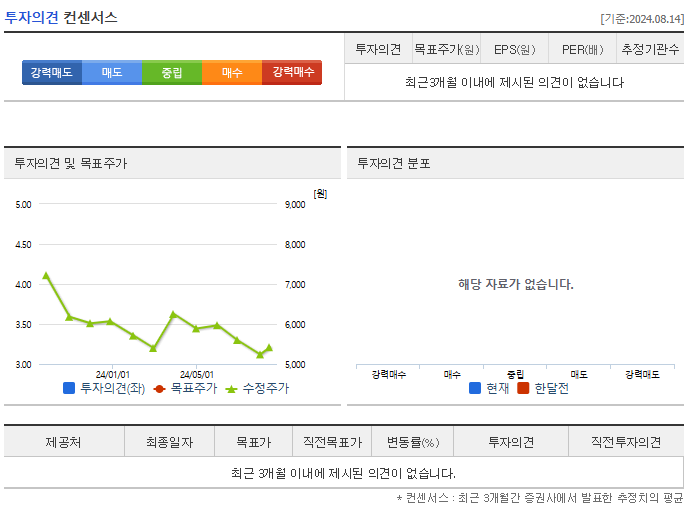Click the 매도 distribution axis label
The image size is (688, 509).
579,374
